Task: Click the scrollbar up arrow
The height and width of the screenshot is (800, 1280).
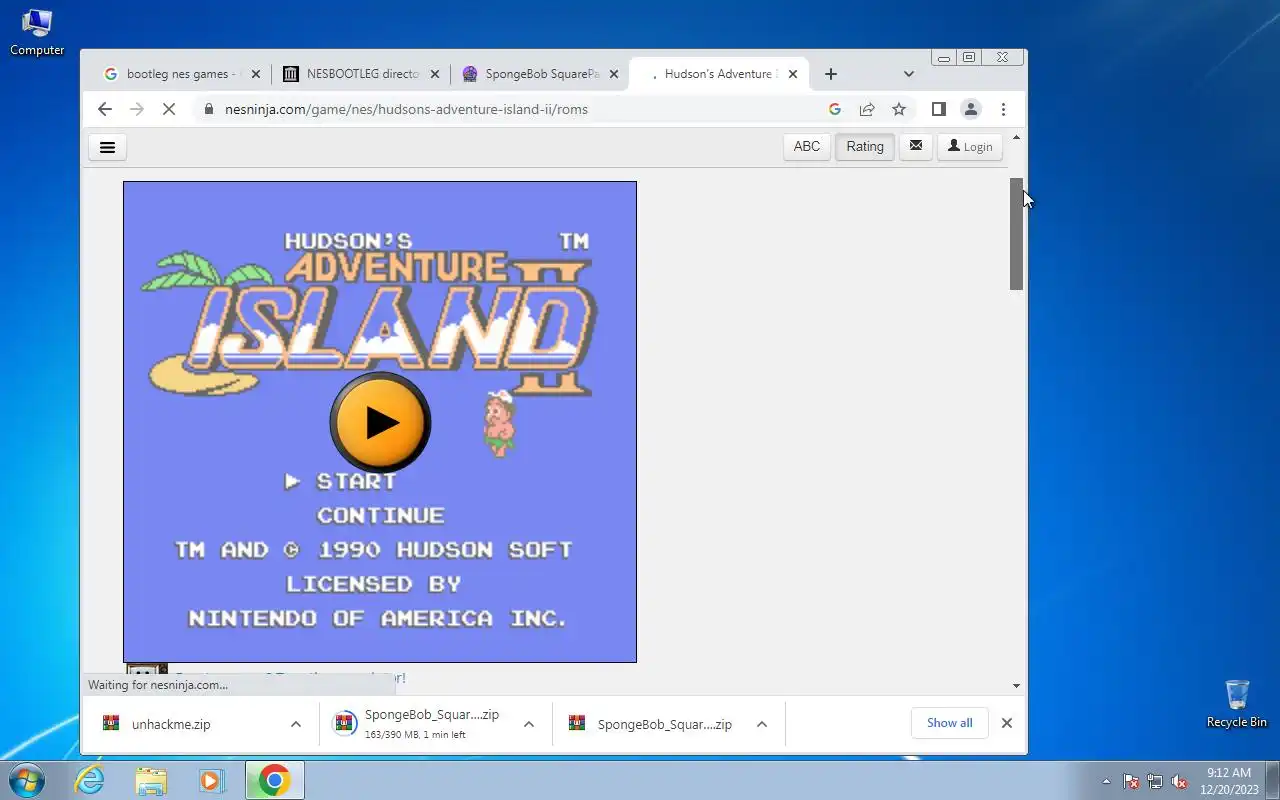Action: [x=1016, y=138]
